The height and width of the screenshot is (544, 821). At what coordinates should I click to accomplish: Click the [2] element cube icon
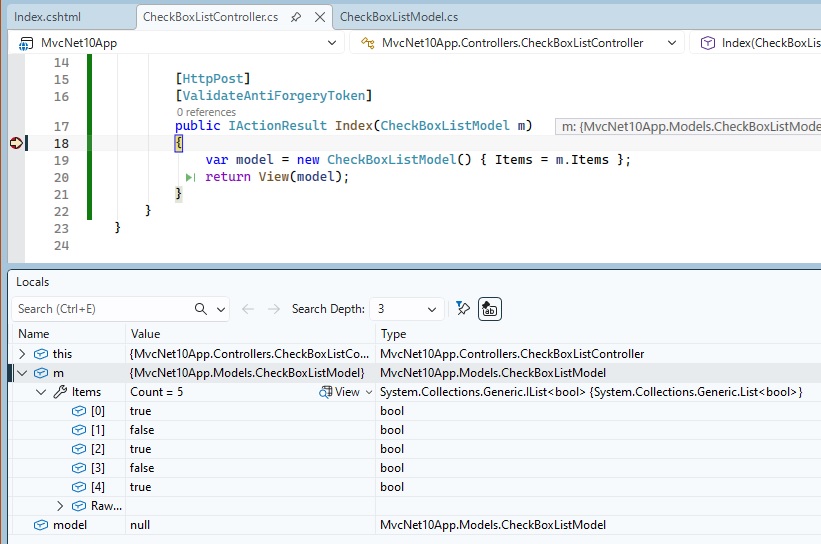click(79, 449)
